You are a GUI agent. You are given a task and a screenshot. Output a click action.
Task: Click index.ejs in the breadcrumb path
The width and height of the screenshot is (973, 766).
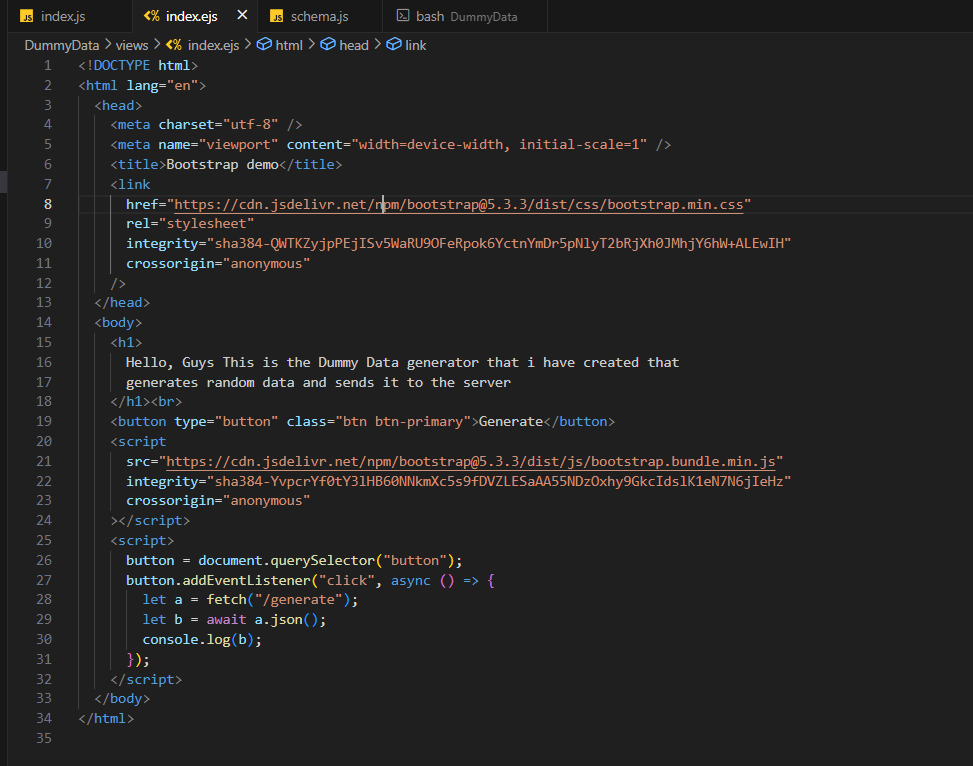click(213, 45)
